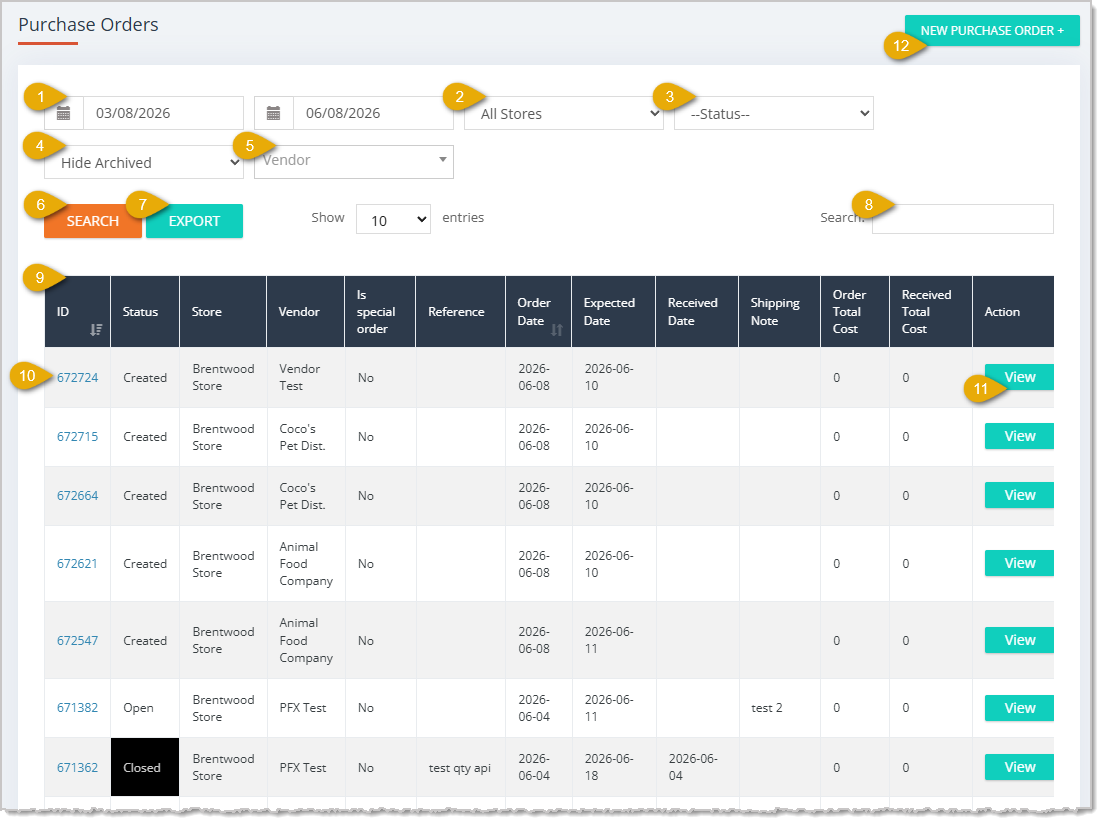Screen dimensions: 1102x824
Task: View order 672621 via View button
Action: point(1019,563)
